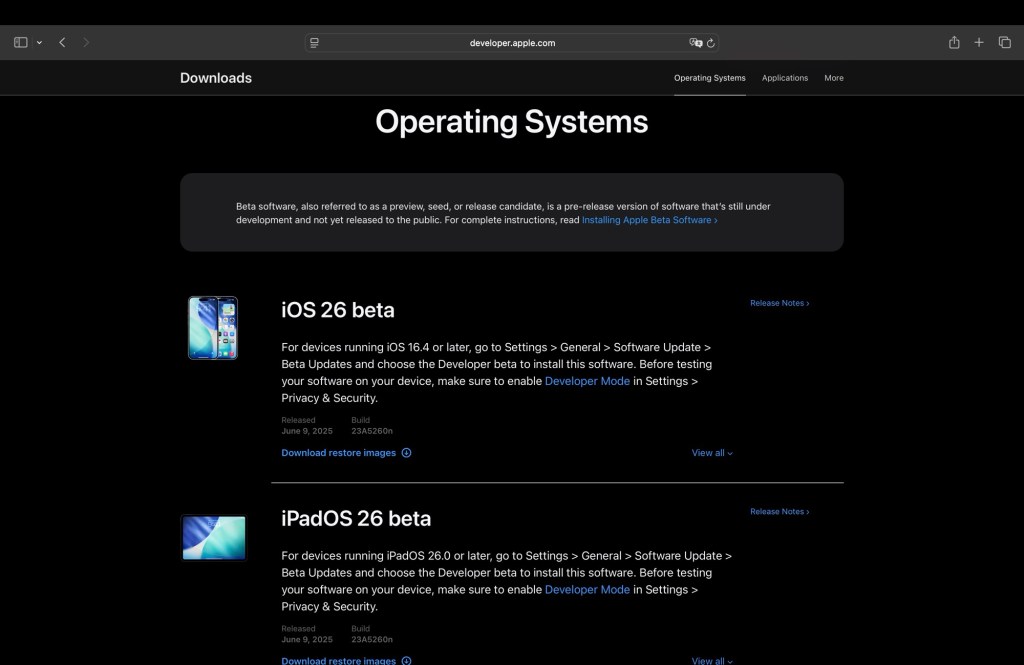Screen dimensions: 1024x665
Task: Click the developer.apple.com address field
Action: click(x=512, y=43)
